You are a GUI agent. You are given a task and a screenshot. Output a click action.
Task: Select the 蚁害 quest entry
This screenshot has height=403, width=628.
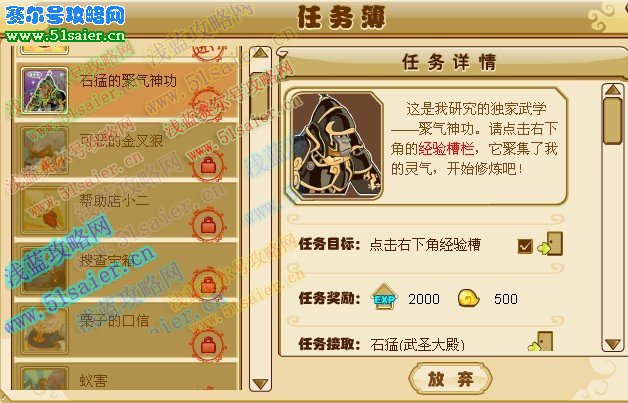pyautogui.click(x=127, y=377)
